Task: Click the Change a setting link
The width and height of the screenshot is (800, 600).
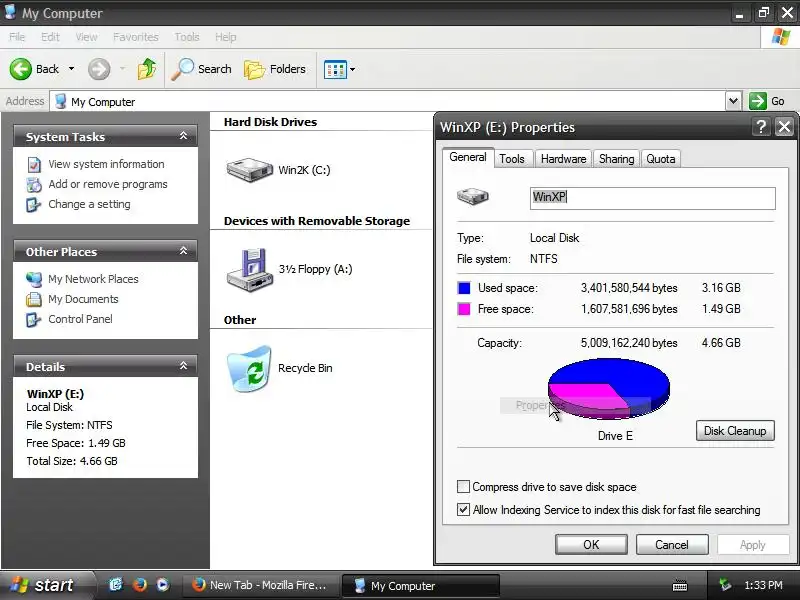Action: click(89, 204)
